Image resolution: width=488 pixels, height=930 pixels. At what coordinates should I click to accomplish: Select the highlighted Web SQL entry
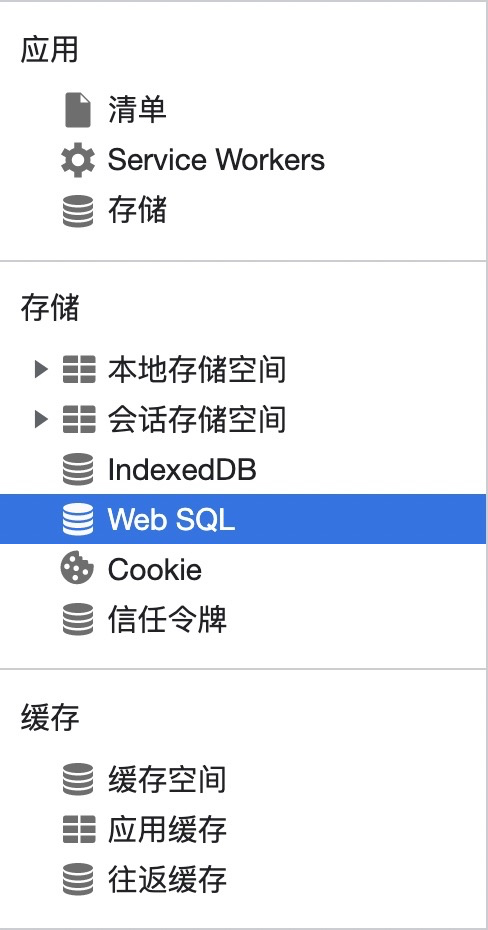point(243,519)
